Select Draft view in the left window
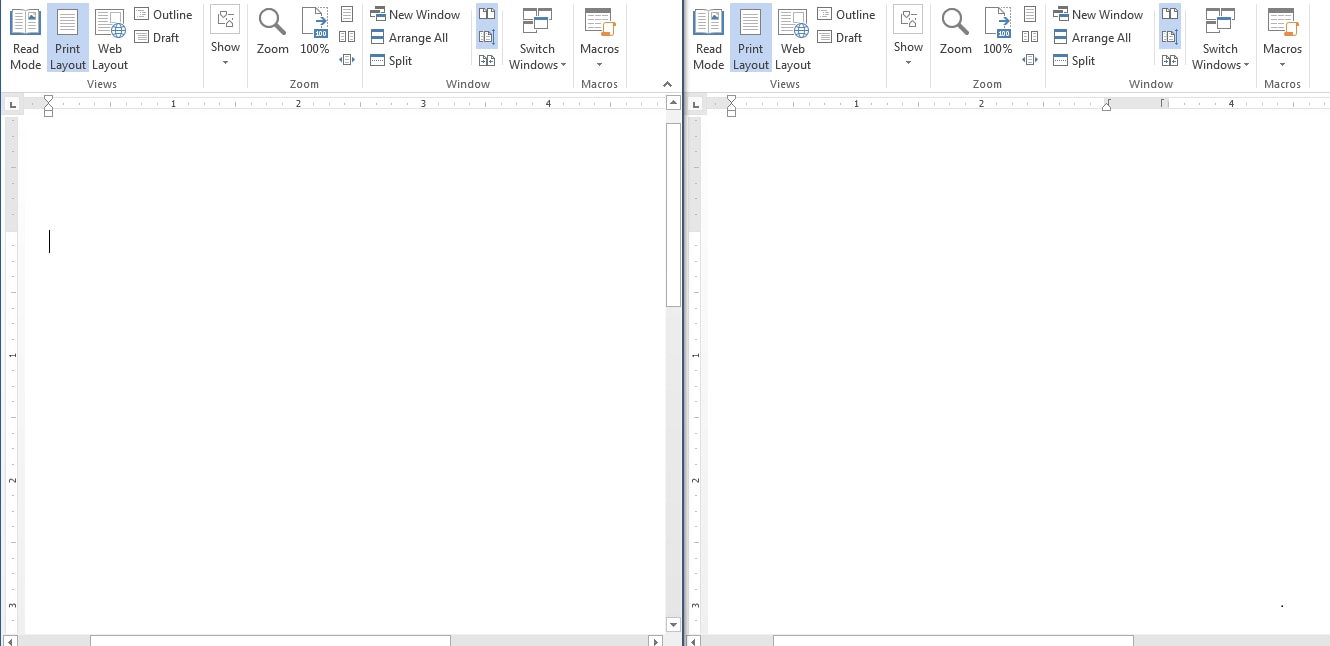The height and width of the screenshot is (646, 1330). (x=157, y=37)
